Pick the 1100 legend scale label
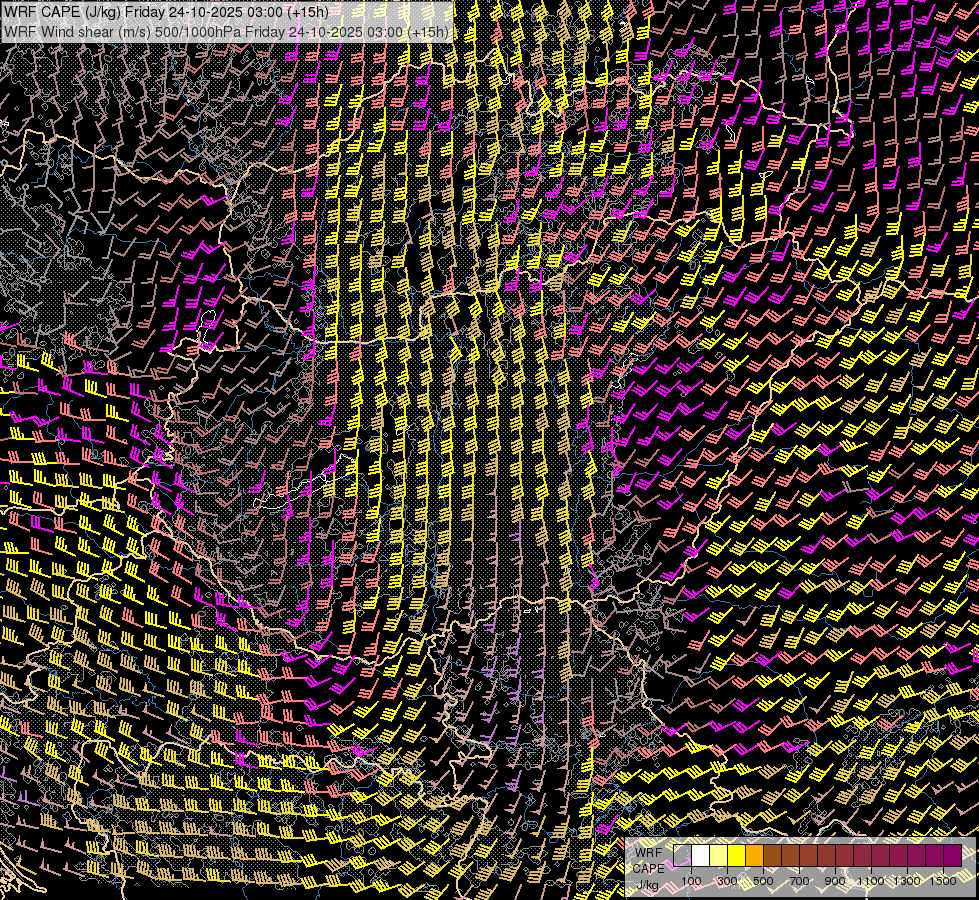 pyautogui.click(x=871, y=881)
